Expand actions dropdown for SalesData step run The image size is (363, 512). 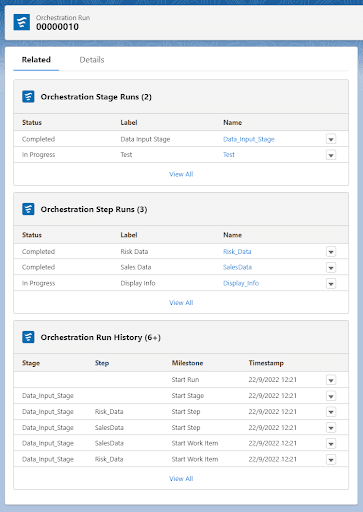pyautogui.click(x=331, y=267)
